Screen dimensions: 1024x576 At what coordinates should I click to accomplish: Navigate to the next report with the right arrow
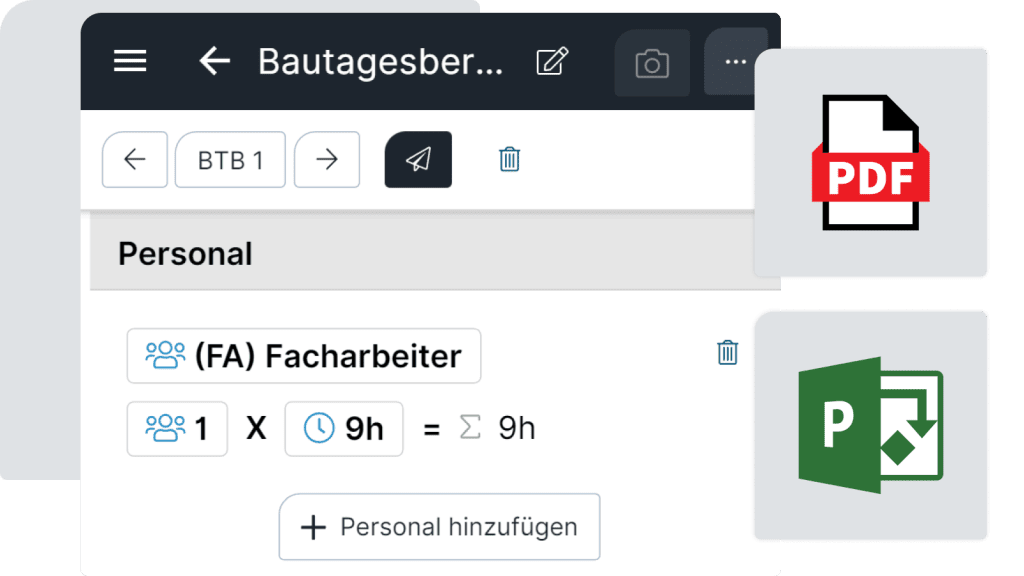(x=327, y=159)
